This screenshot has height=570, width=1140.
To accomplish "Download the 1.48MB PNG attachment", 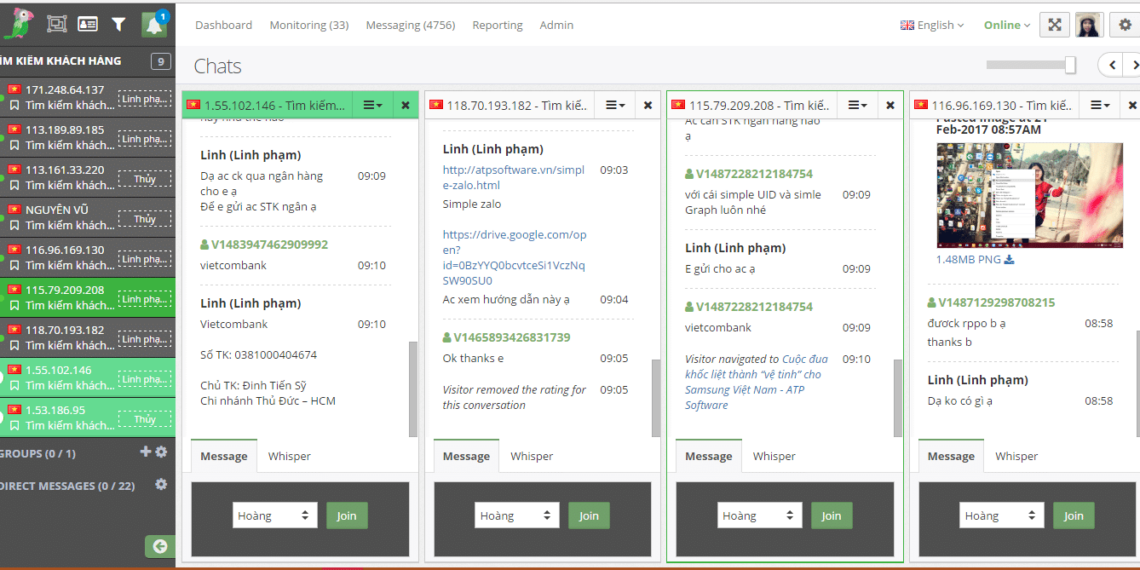I will pos(1009,260).
